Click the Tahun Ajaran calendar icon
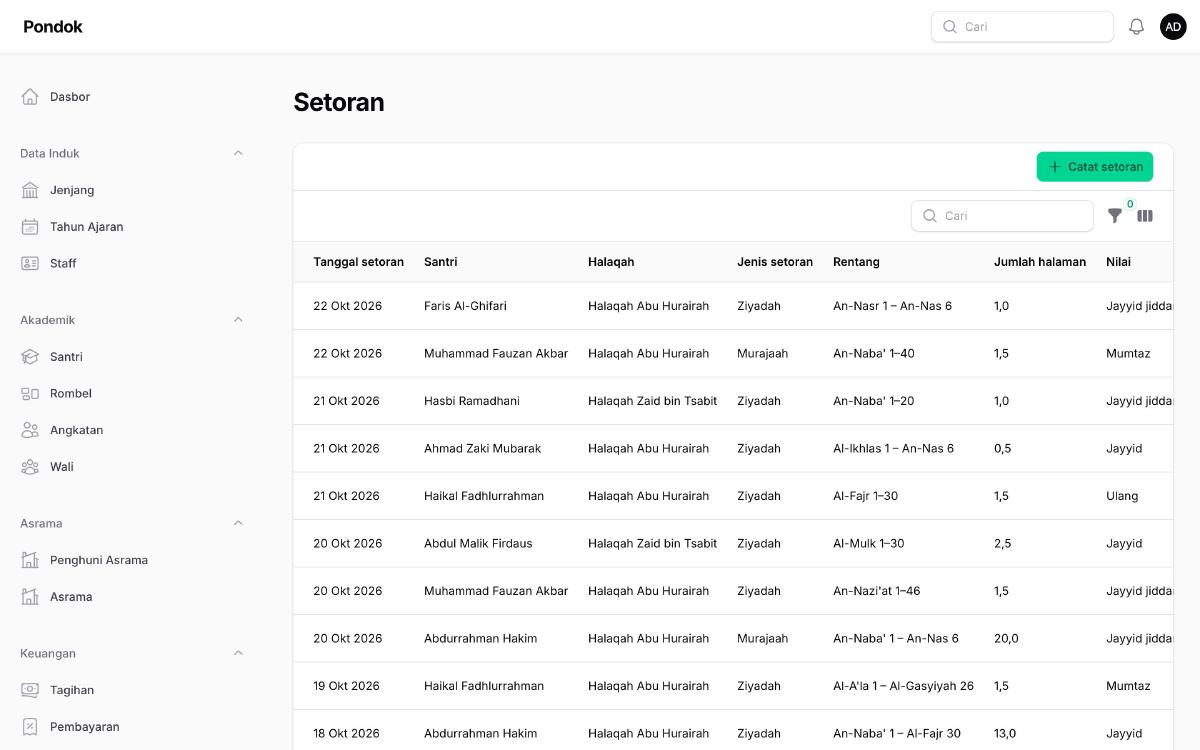Screen dimensions: 1200x750 point(30,227)
